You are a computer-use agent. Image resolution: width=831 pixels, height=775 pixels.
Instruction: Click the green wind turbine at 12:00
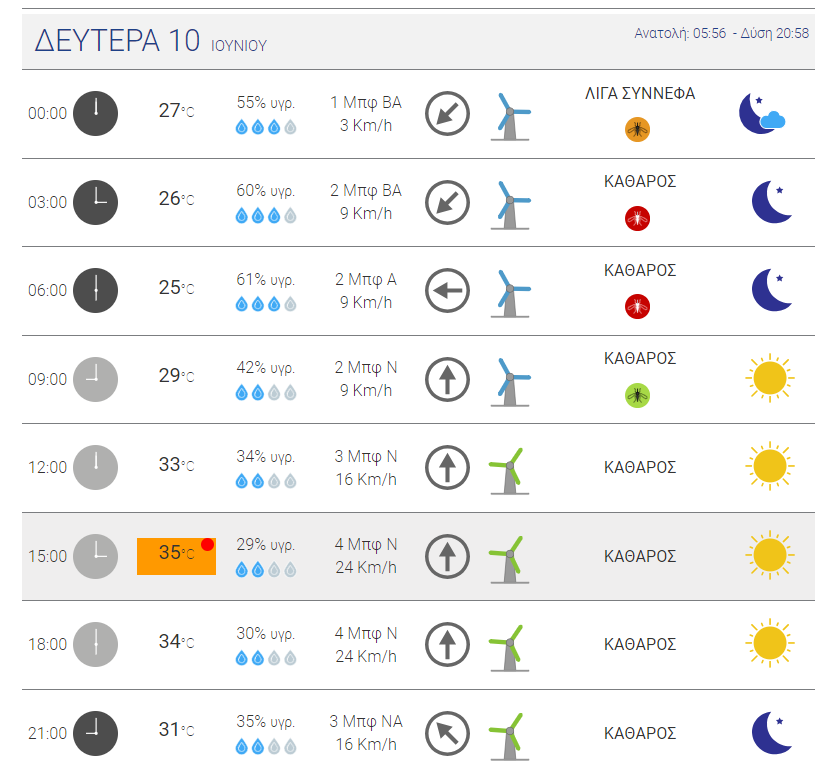(x=507, y=468)
